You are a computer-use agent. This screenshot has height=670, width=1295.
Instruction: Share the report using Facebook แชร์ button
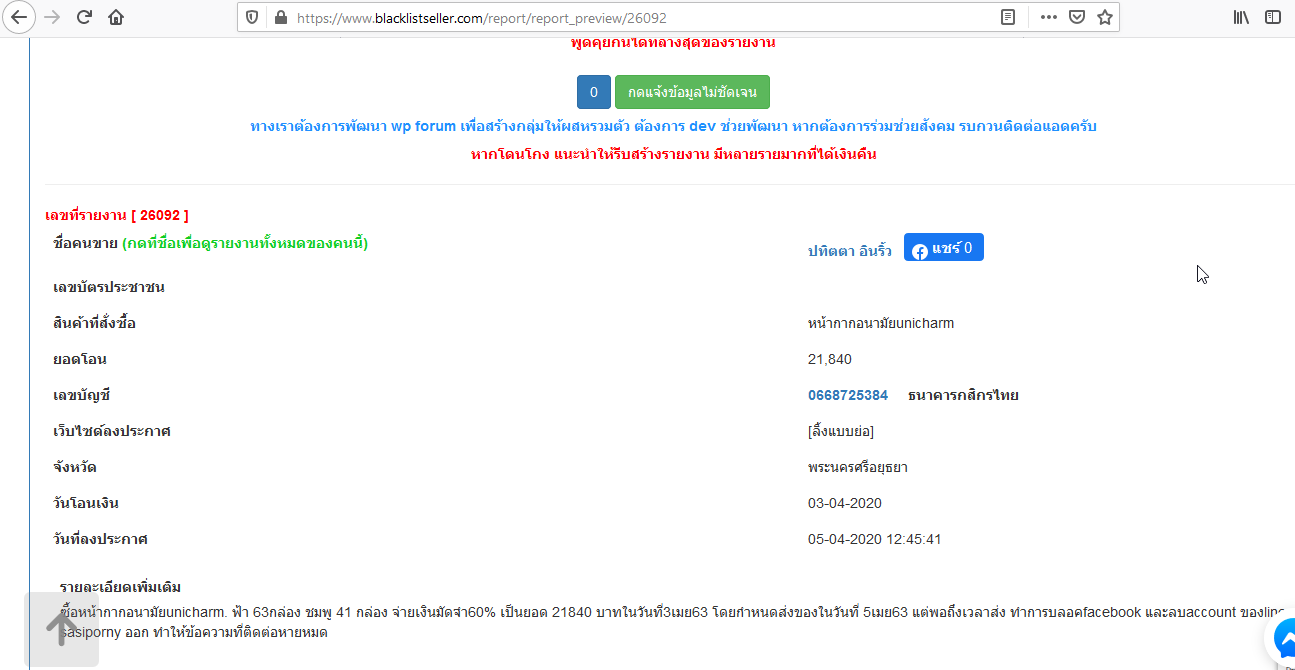pos(944,248)
